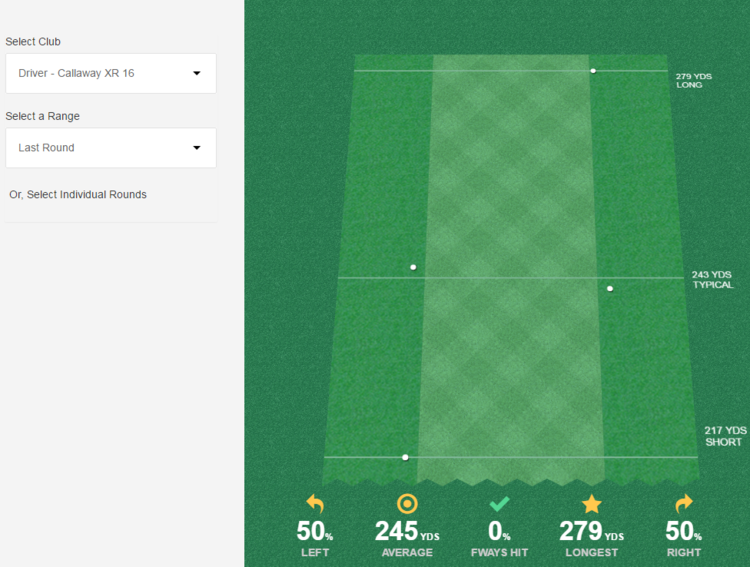
Task: Click the left-curving arrow icon above 50% Left
Action: tap(315, 503)
